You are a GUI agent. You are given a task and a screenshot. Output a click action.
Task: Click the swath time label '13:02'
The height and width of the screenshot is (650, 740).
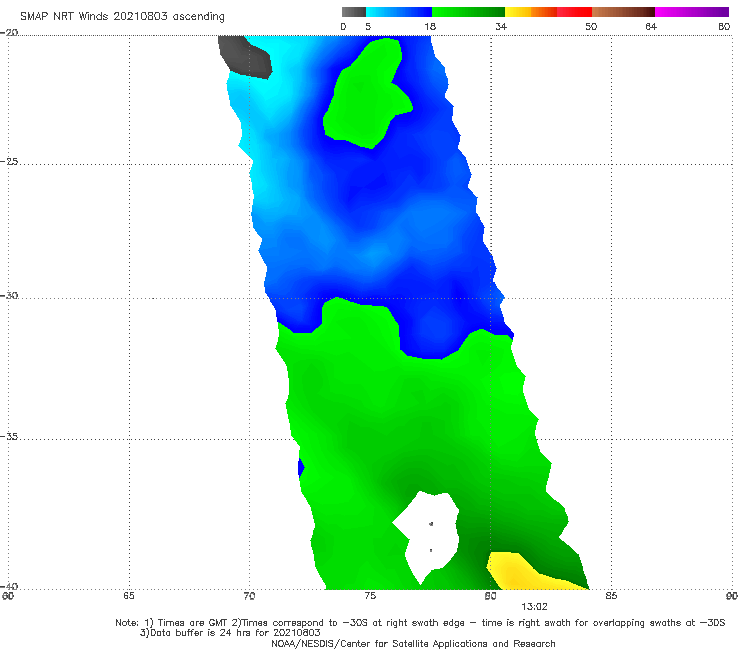pos(534,607)
